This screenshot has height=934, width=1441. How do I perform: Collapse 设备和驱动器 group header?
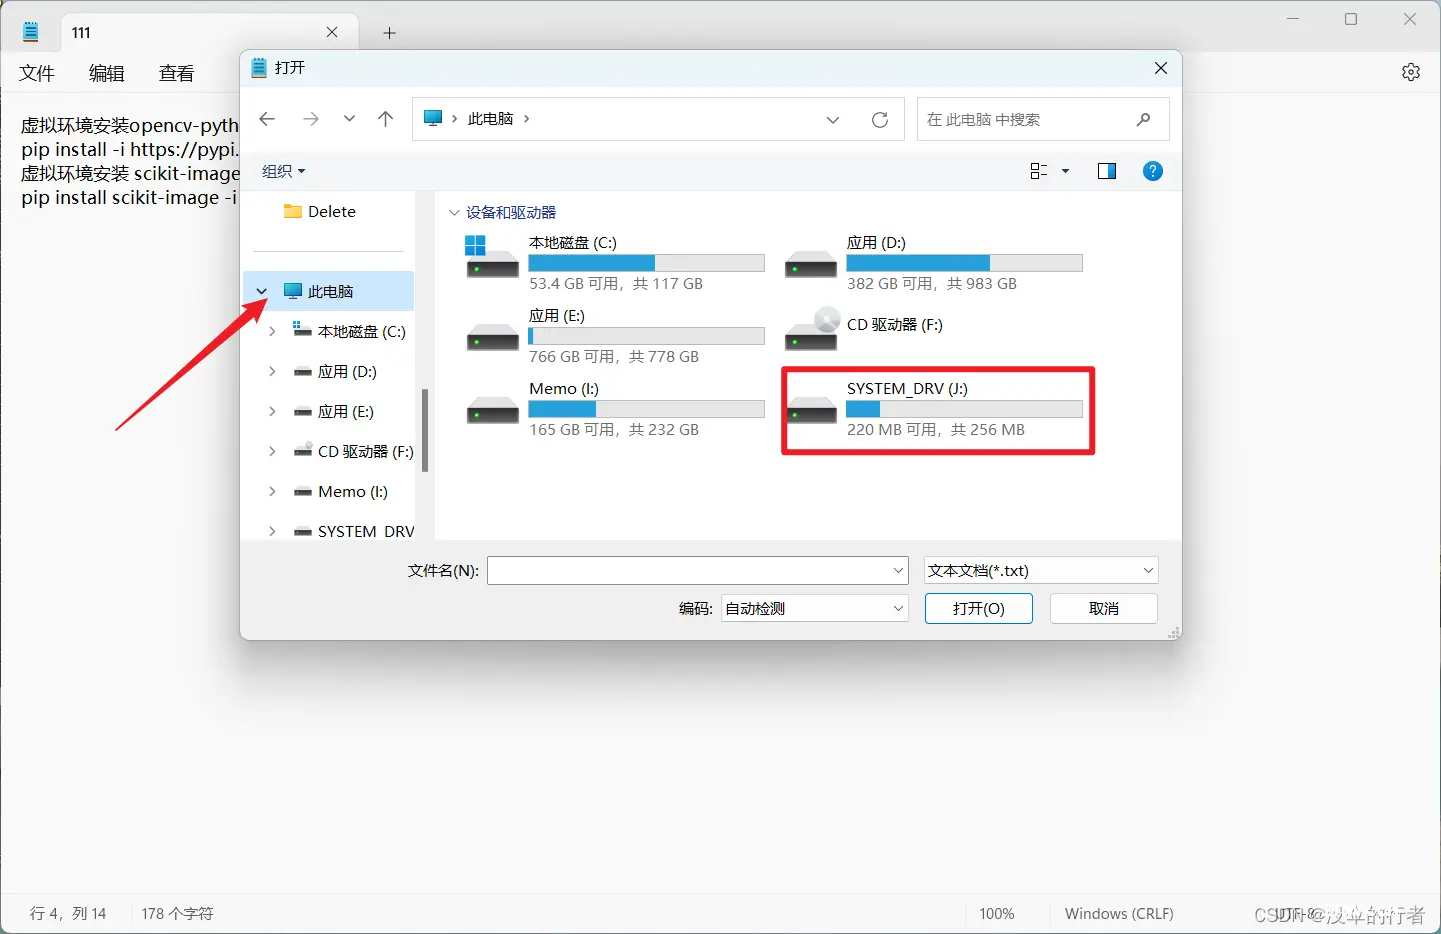tap(454, 213)
